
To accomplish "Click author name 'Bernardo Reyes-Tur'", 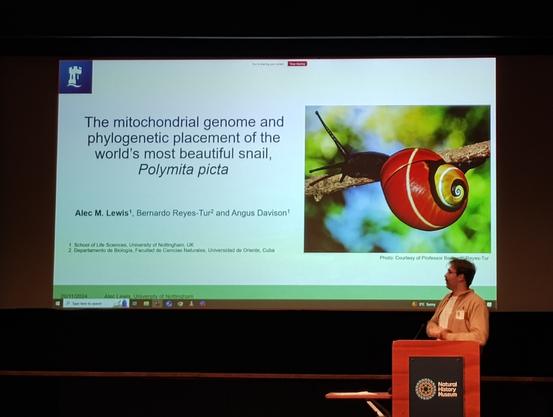I will pyautogui.click(x=175, y=213).
